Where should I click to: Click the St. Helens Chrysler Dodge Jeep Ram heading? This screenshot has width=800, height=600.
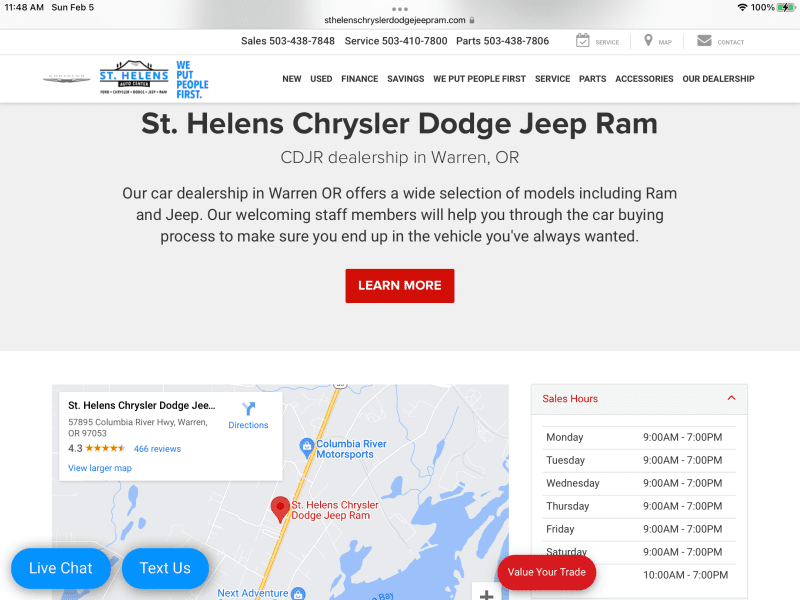point(399,124)
